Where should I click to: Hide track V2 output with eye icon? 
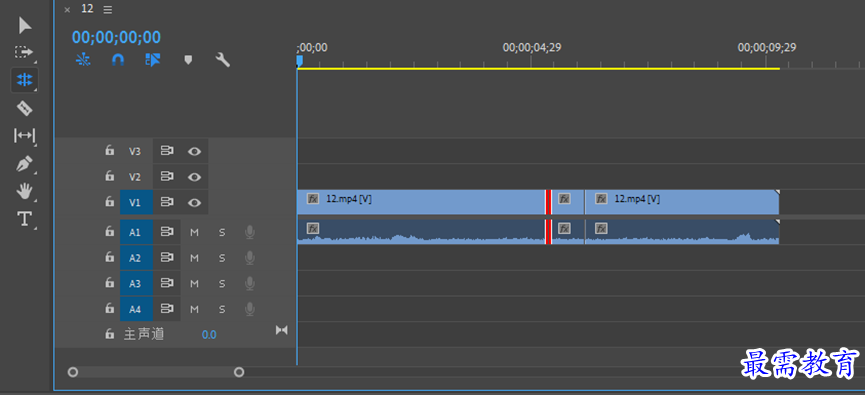click(194, 177)
